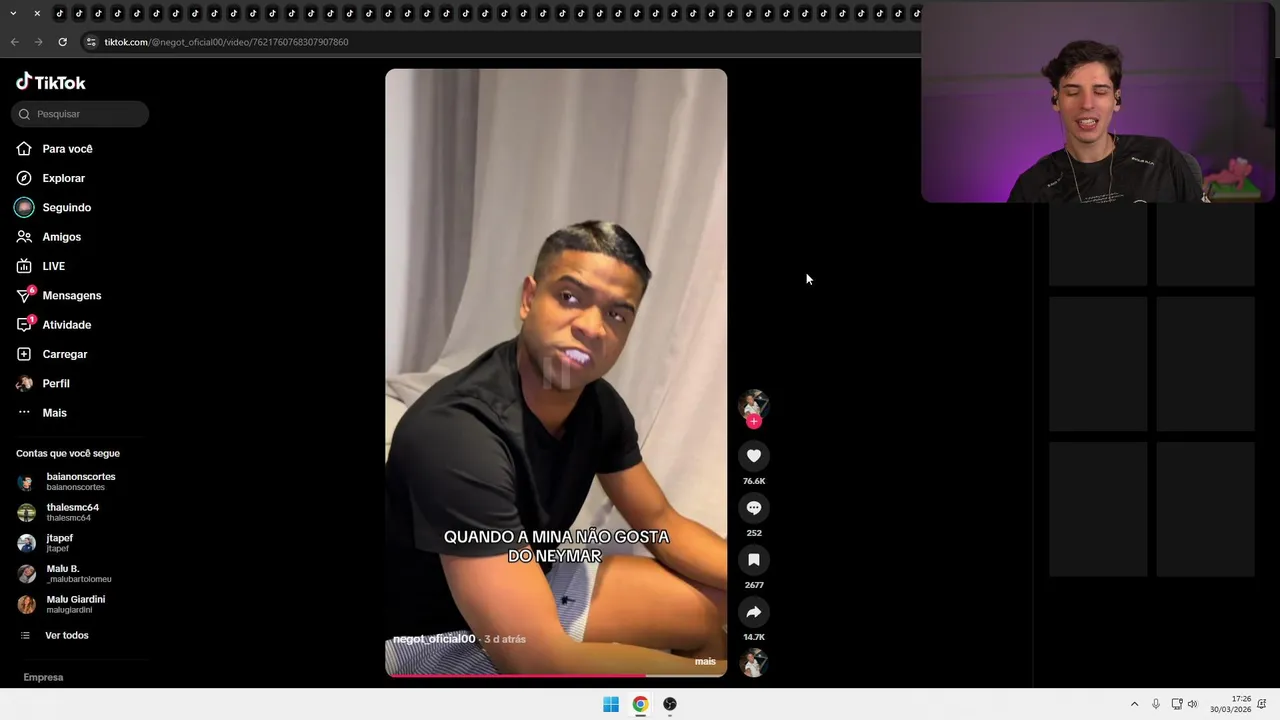Click the TikTok logo
1280x720 pixels.
(x=51, y=82)
